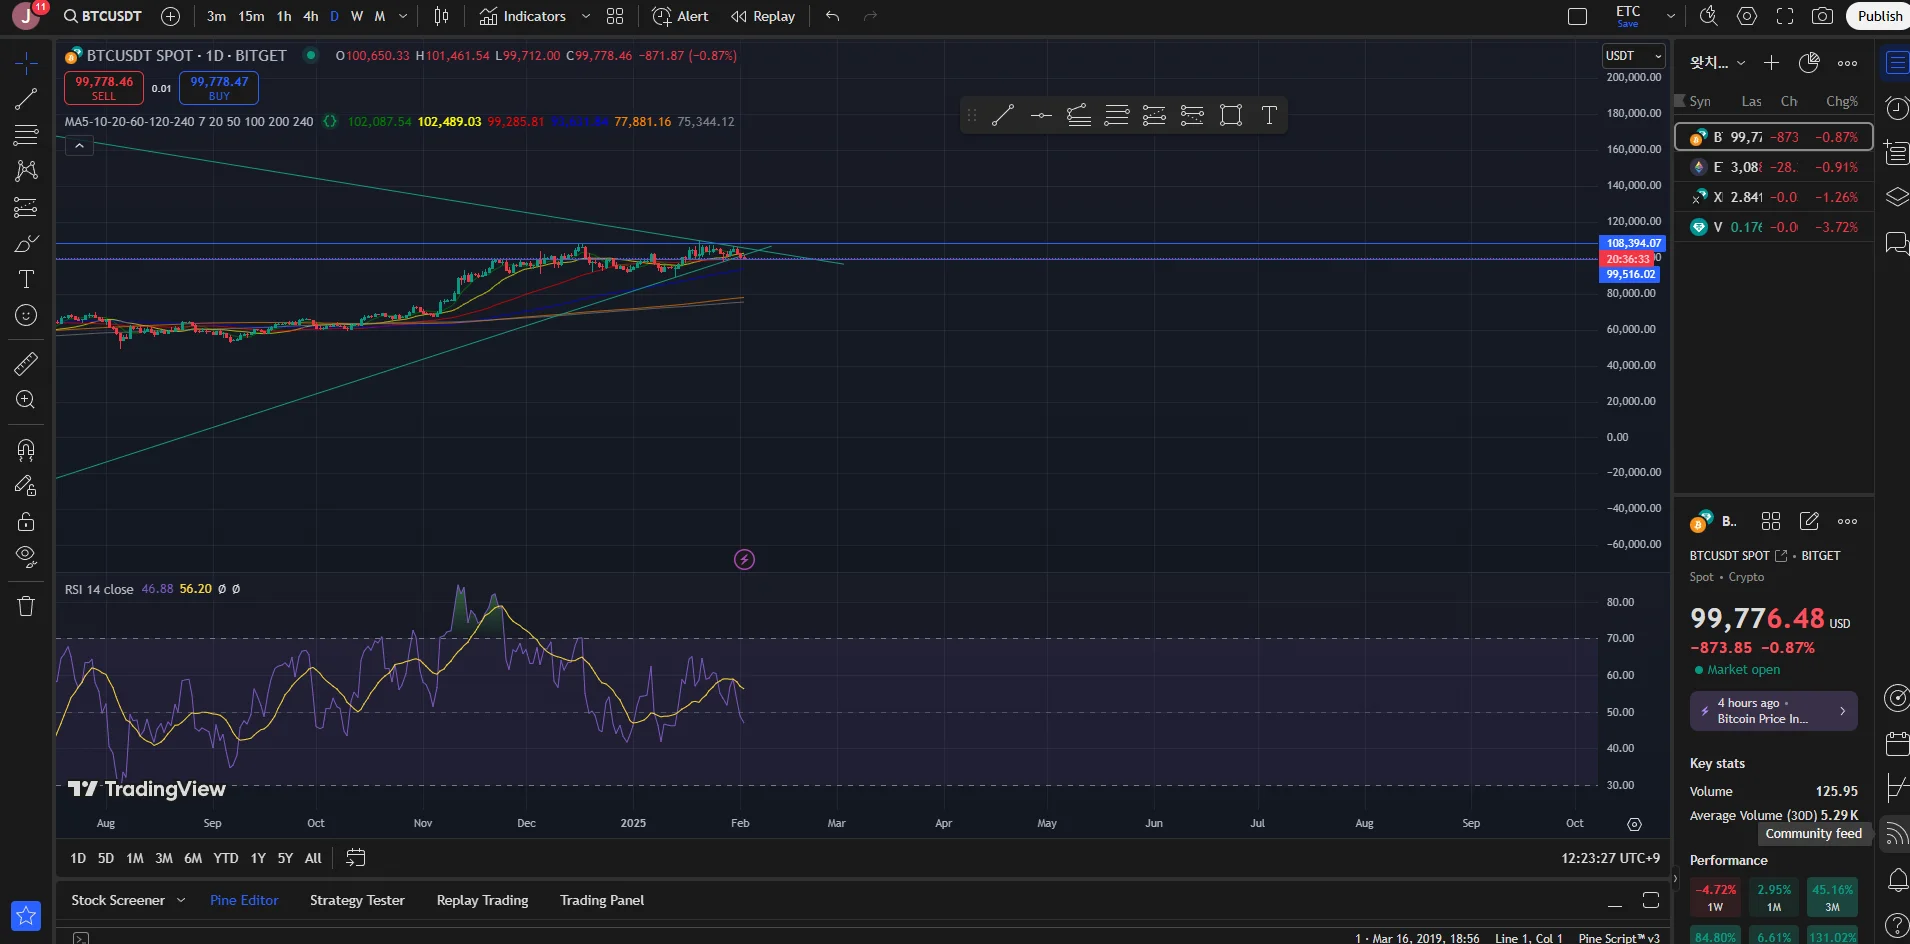Open the Replay Trading tab
The width and height of the screenshot is (1910, 944).
pos(482,900)
